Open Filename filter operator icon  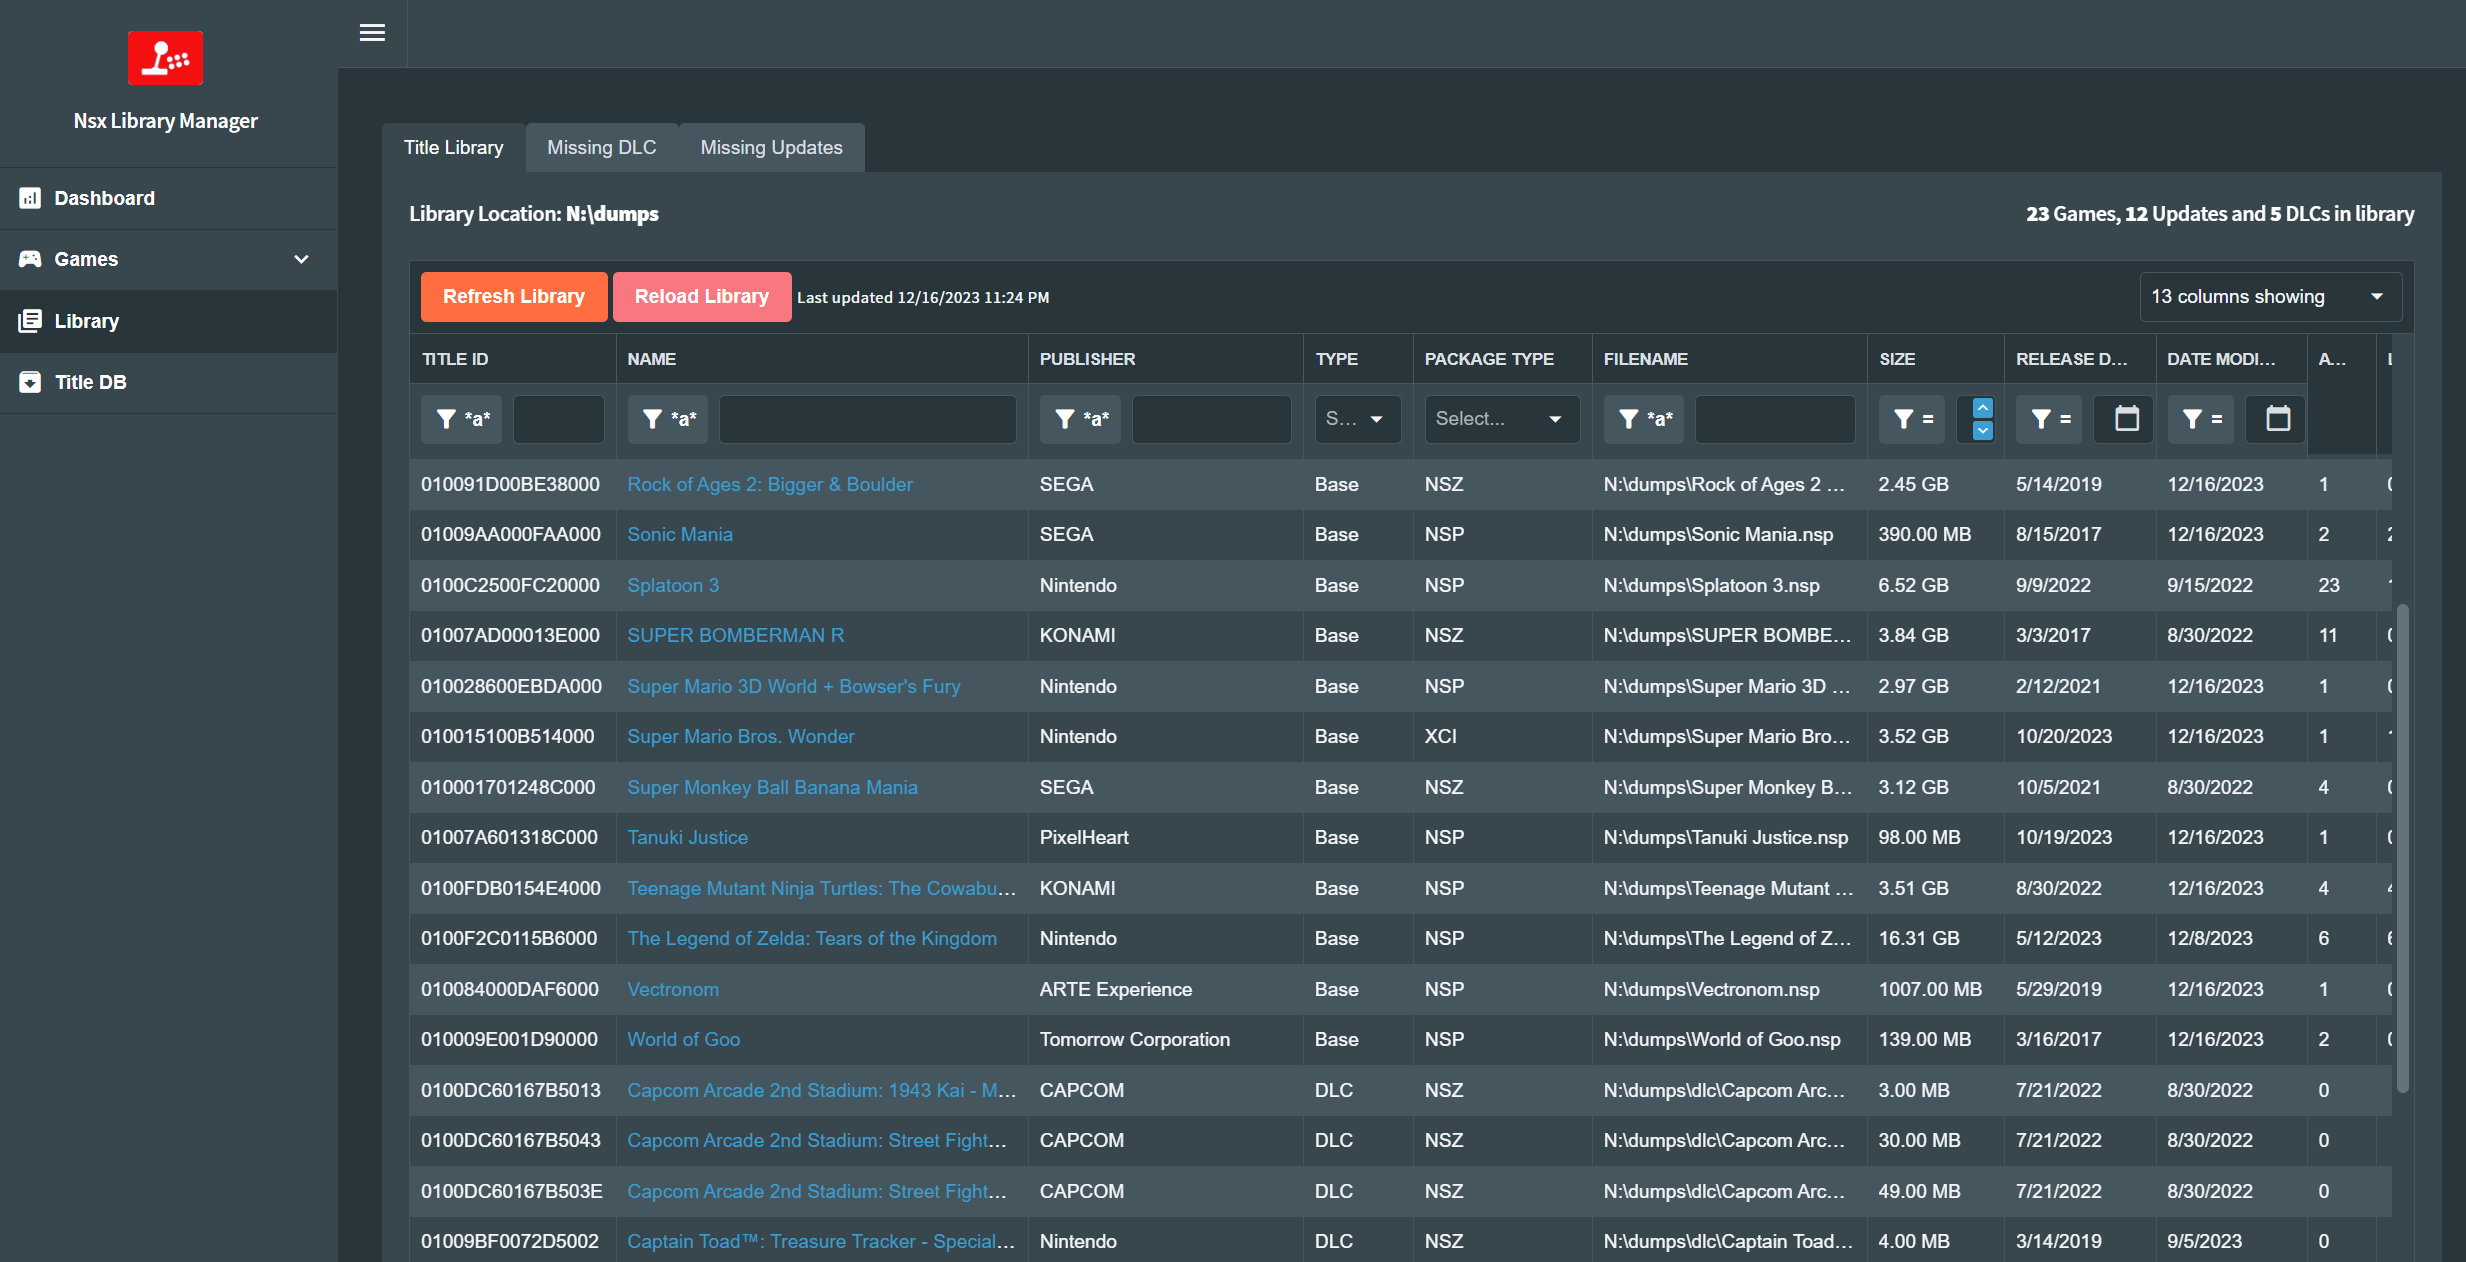point(1645,419)
